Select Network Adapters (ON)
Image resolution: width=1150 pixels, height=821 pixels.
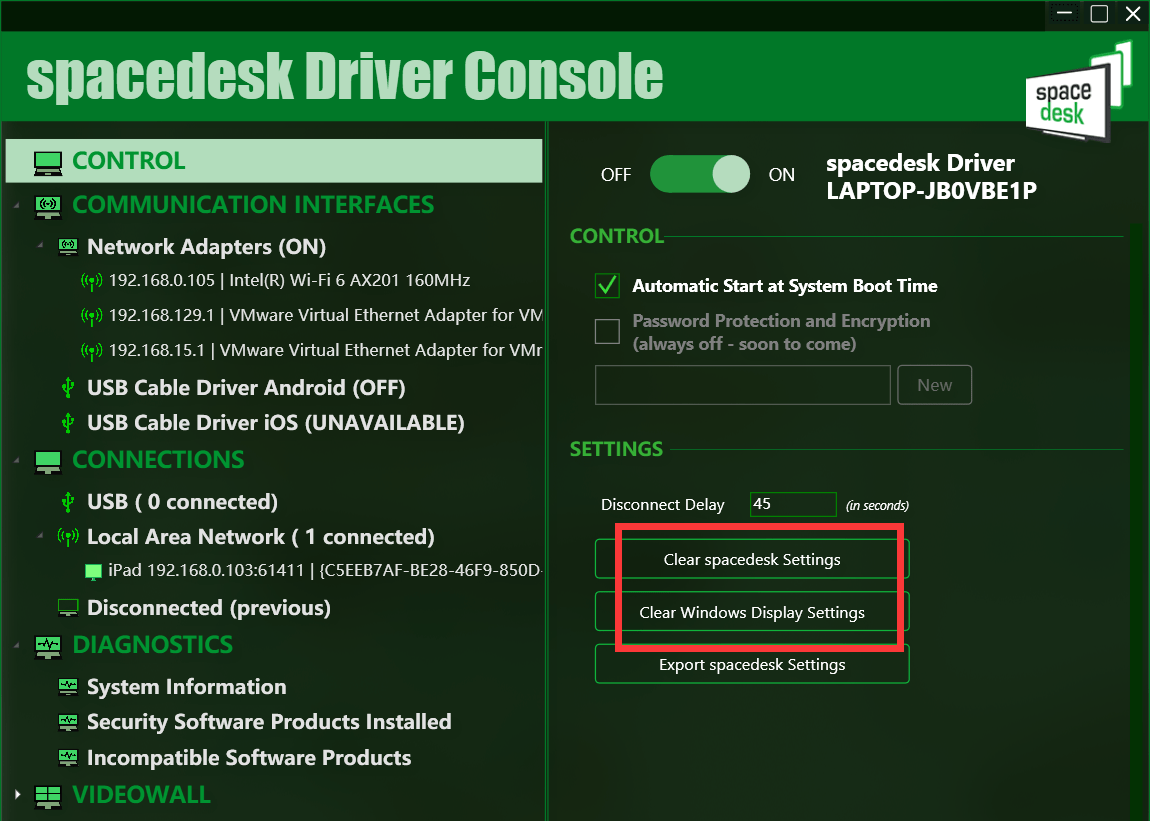(x=206, y=247)
